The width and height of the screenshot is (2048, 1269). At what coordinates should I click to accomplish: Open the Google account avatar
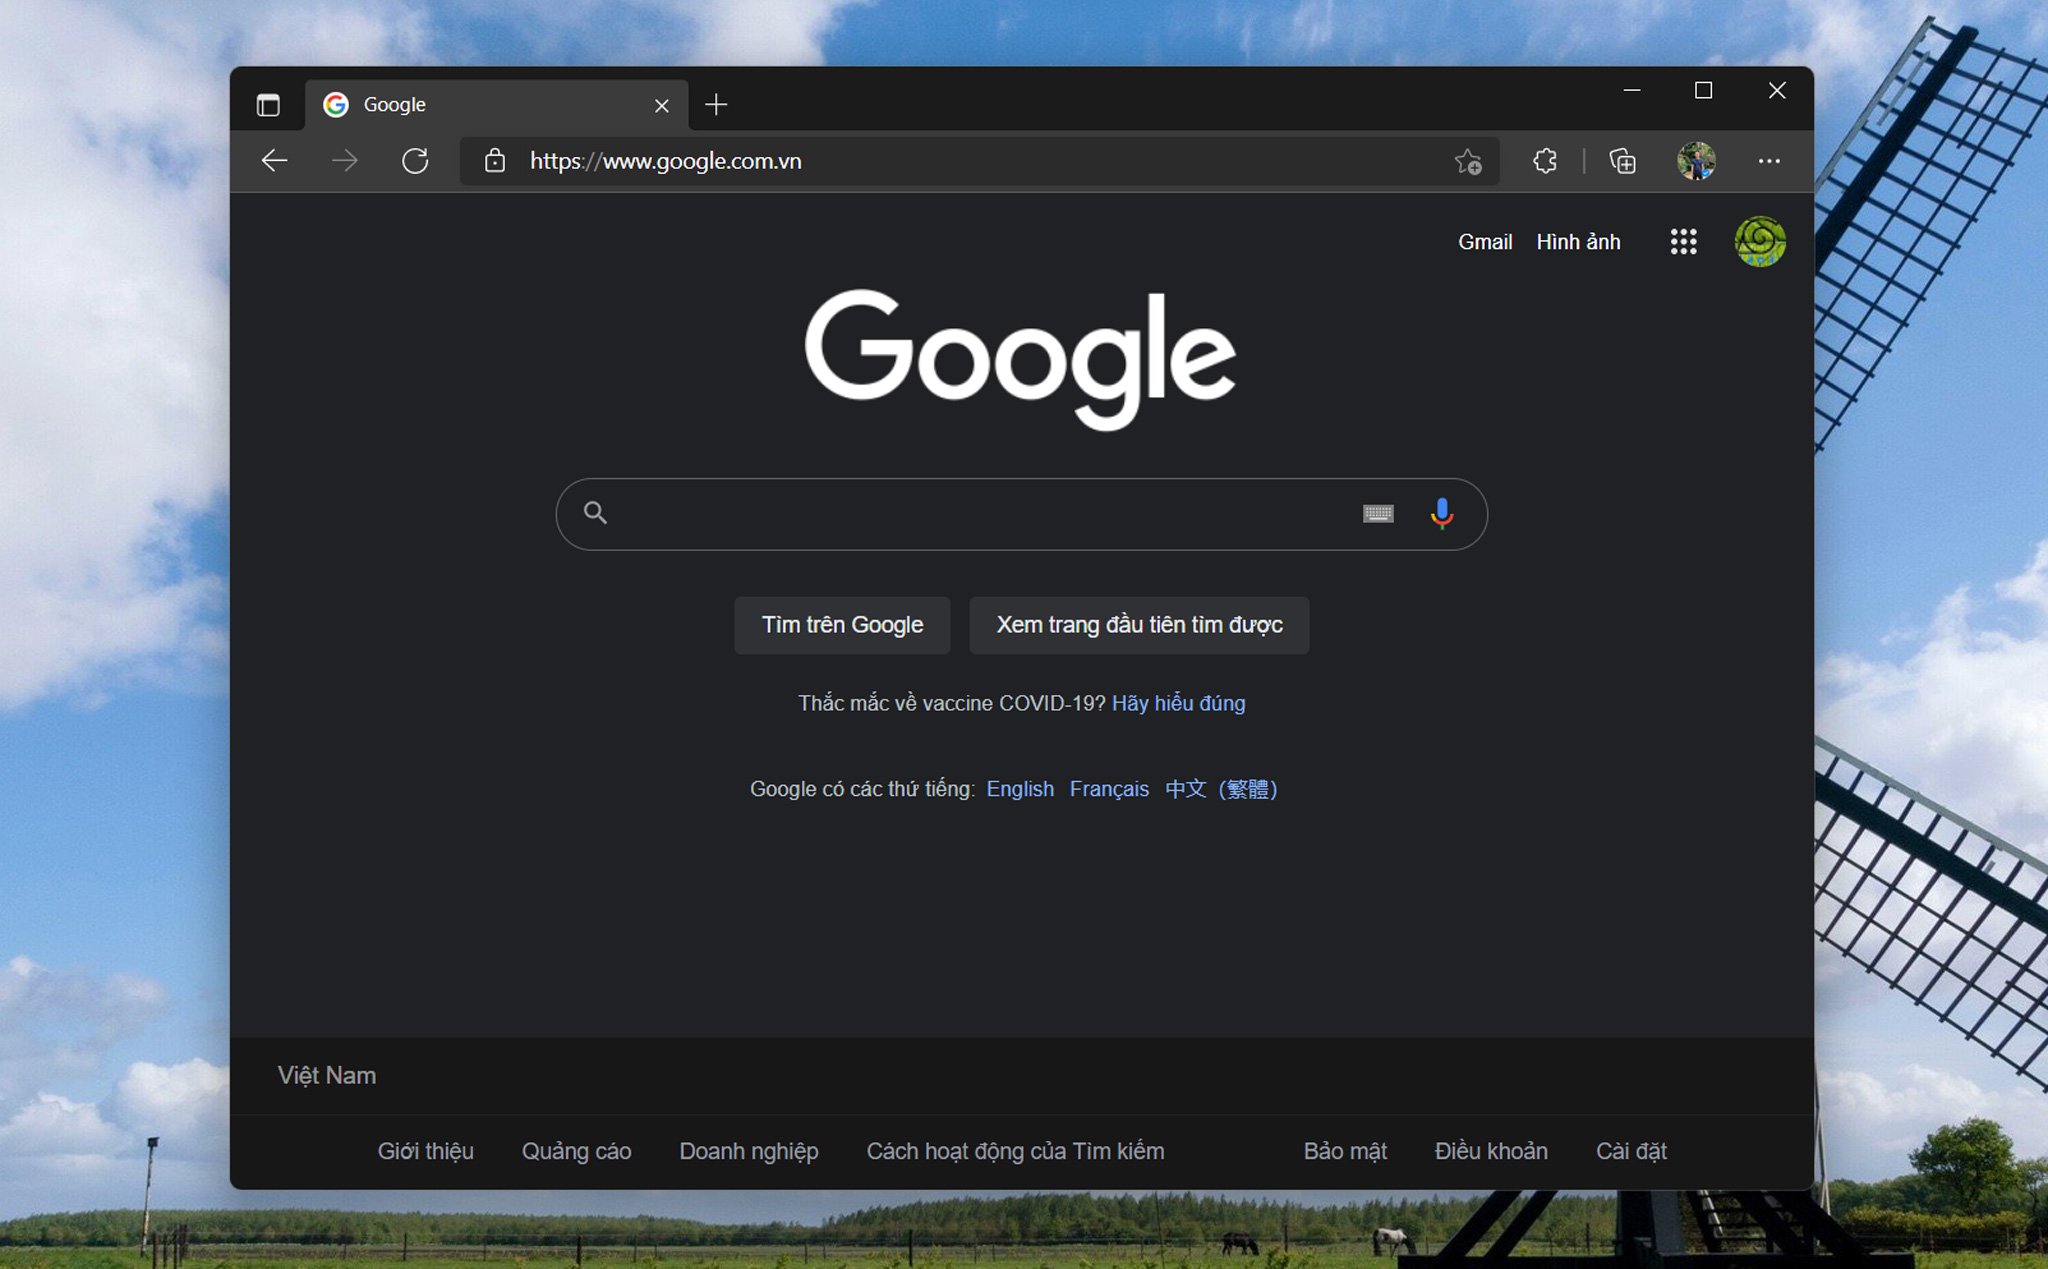[x=1760, y=242]
